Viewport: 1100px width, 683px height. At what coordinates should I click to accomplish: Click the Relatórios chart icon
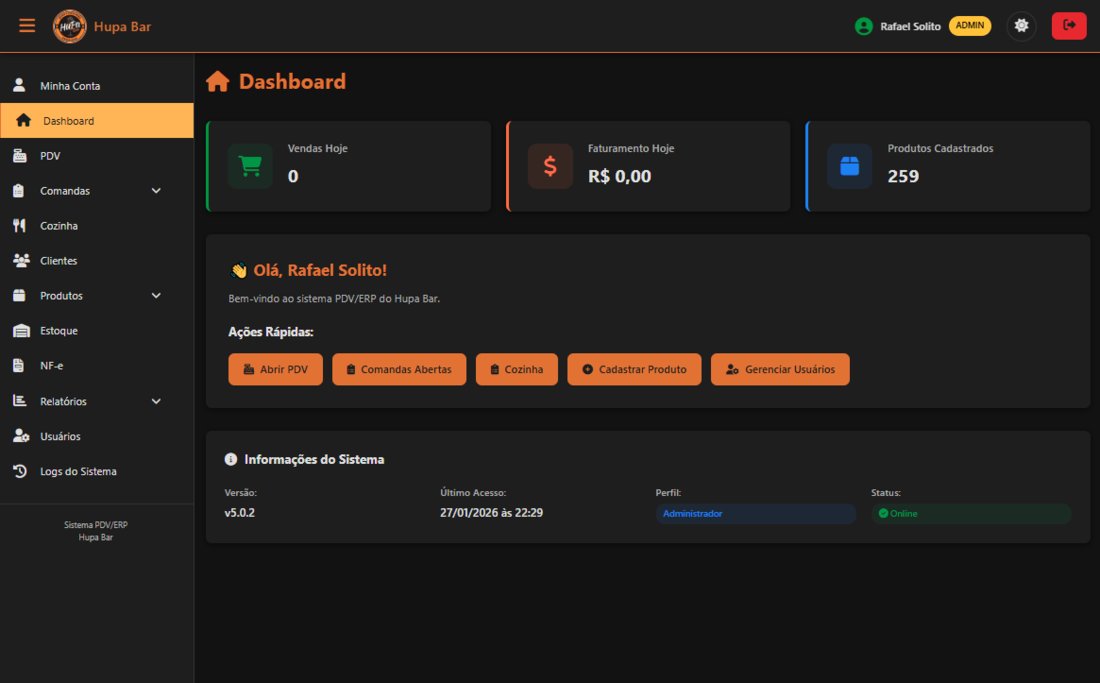20,401
